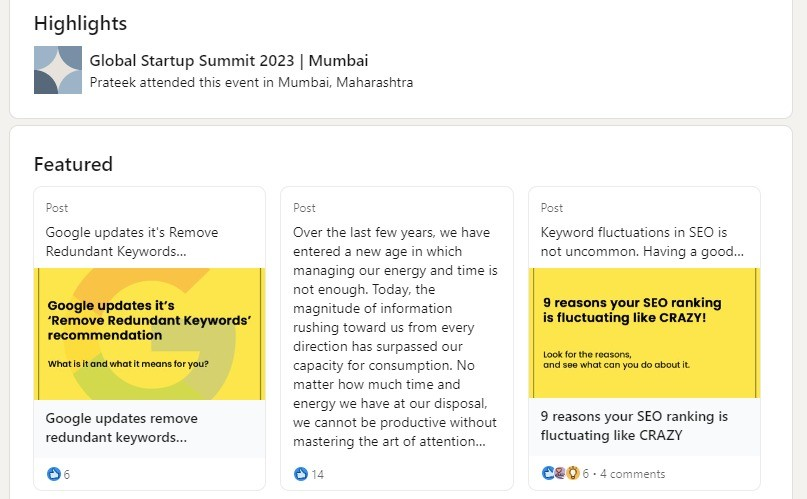Image resolution: width=807 pixels, height=499 pixels.
Task: Click the 'Google updates remove redundant keywords...' caption title
Action: pos(122,427)
